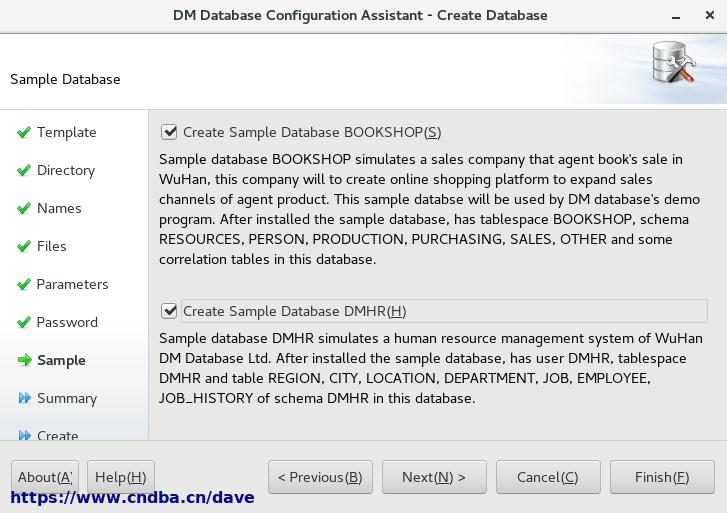Open Help(H) dialog
The height and width of the screenshot is (513, 727).
click(121, 477)
